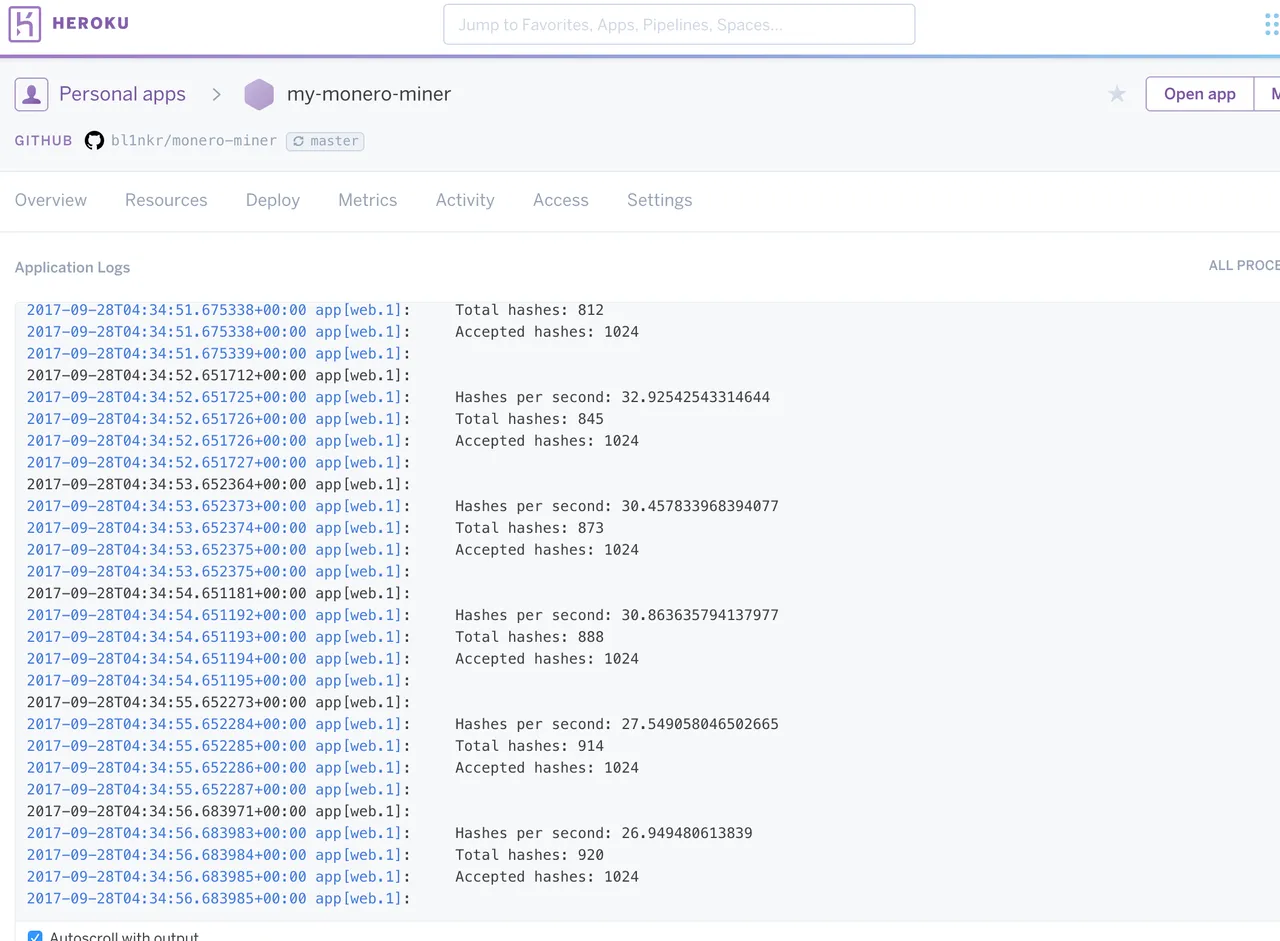This screenshot has width=1280, height=941.
Task: Click 'Hashes per second: 26.949480613839'
Action: [x=604, y=833]
